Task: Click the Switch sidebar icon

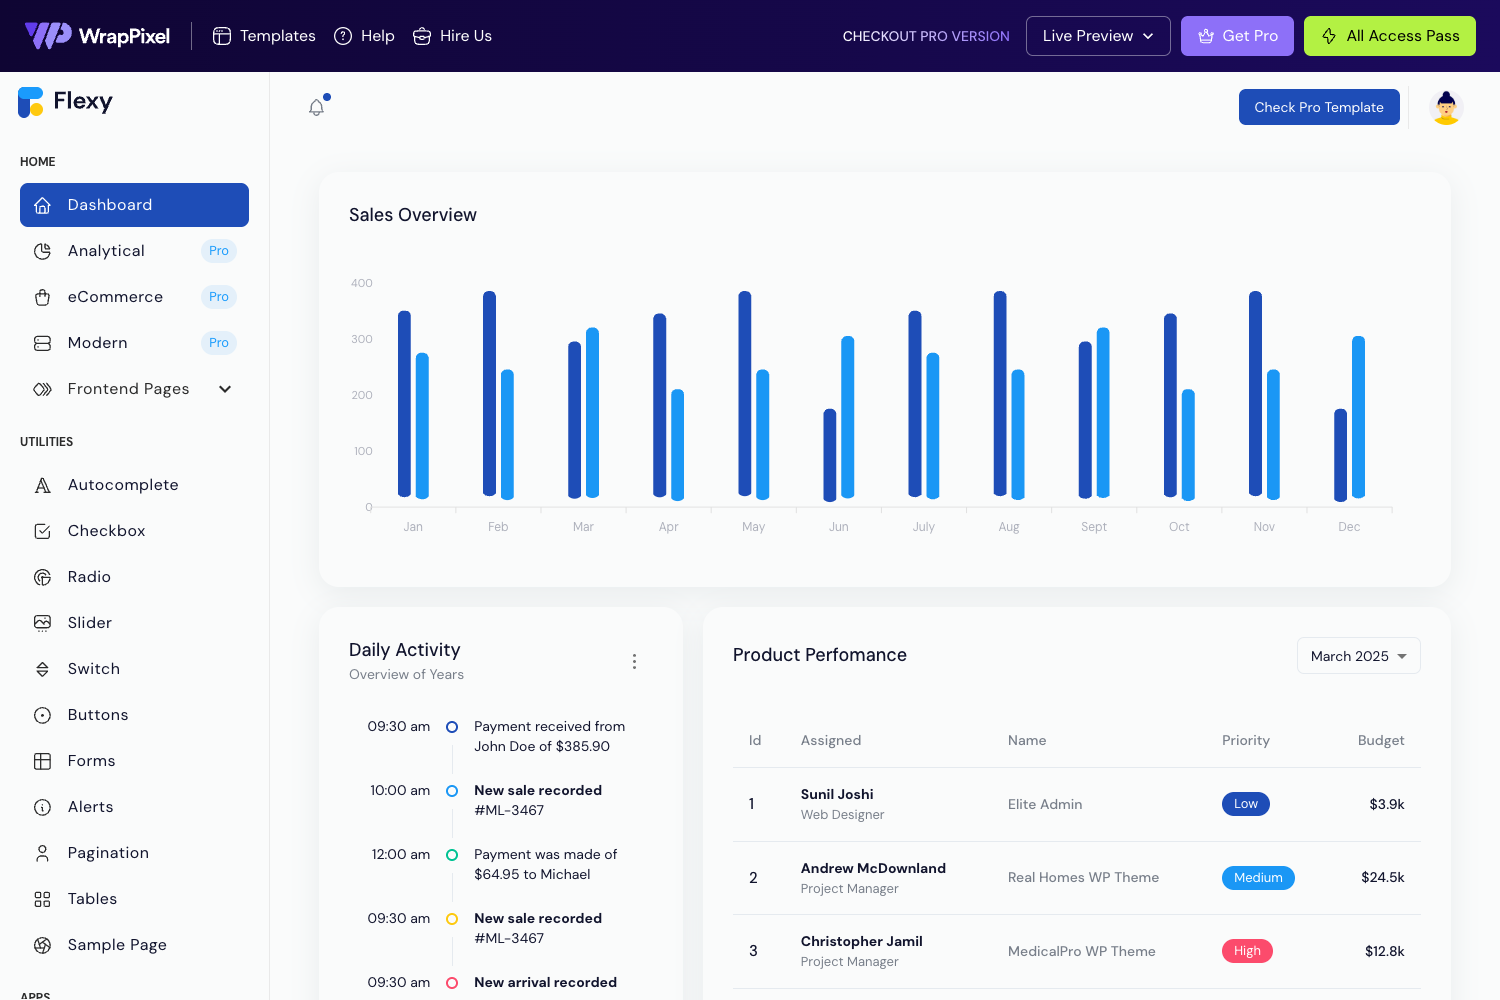Action: 42,668
